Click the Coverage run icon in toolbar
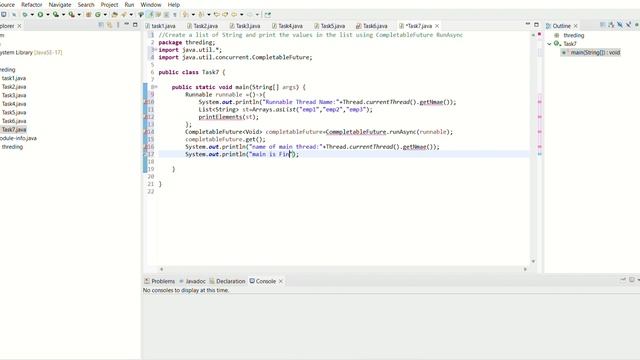 click(56, 14)
